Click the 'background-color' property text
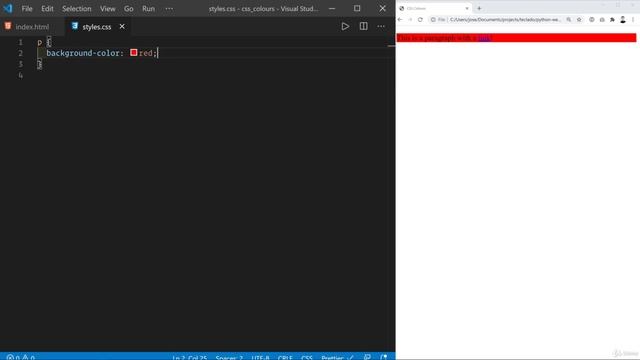640x360 pixels. click(83, 53)
